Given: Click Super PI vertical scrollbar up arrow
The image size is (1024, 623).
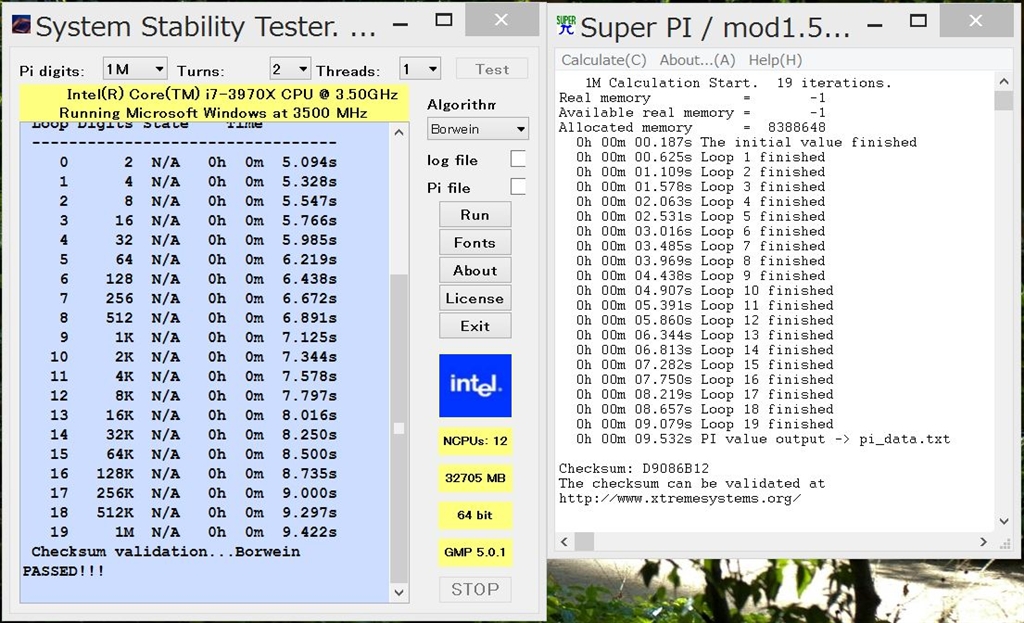Looking at the screenshot, I should pos(1004,81).
